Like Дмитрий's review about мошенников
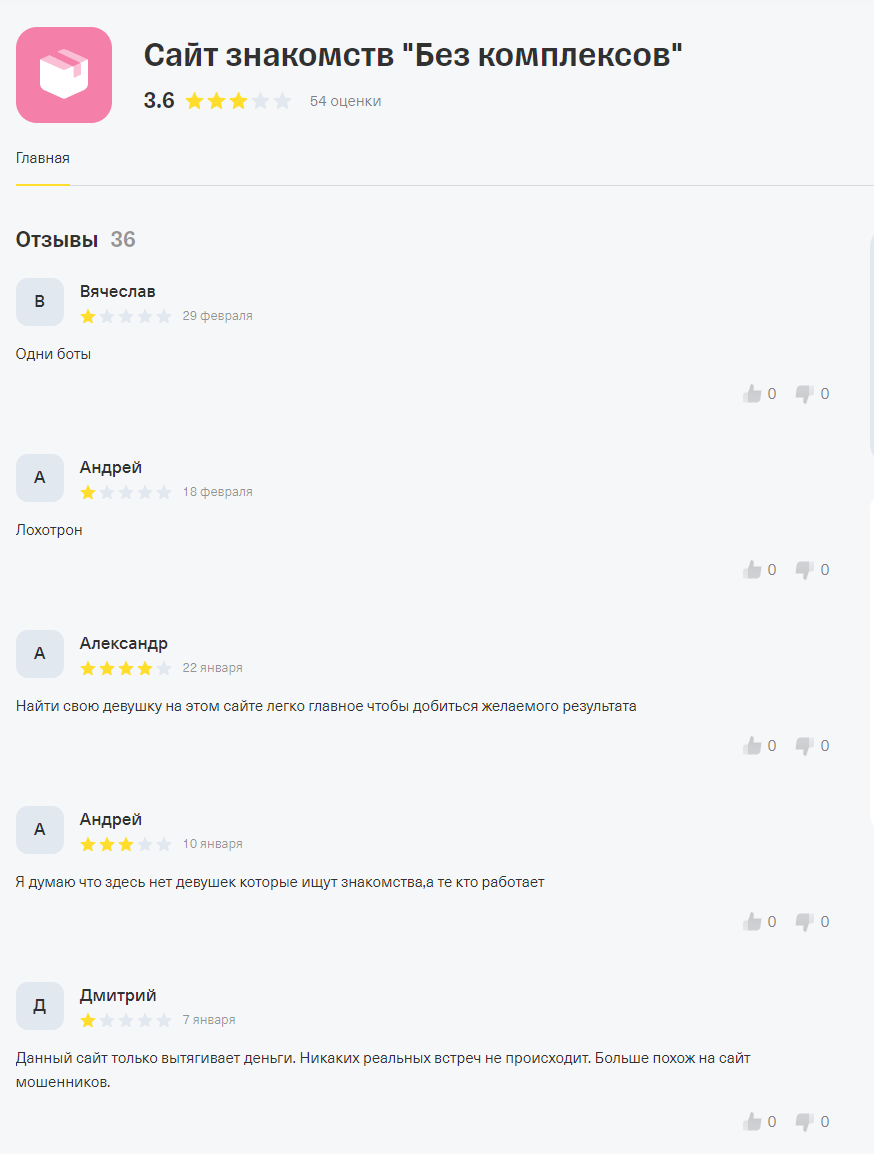The width and height of the screenshot is (874, 1154). coord(753,1122)
